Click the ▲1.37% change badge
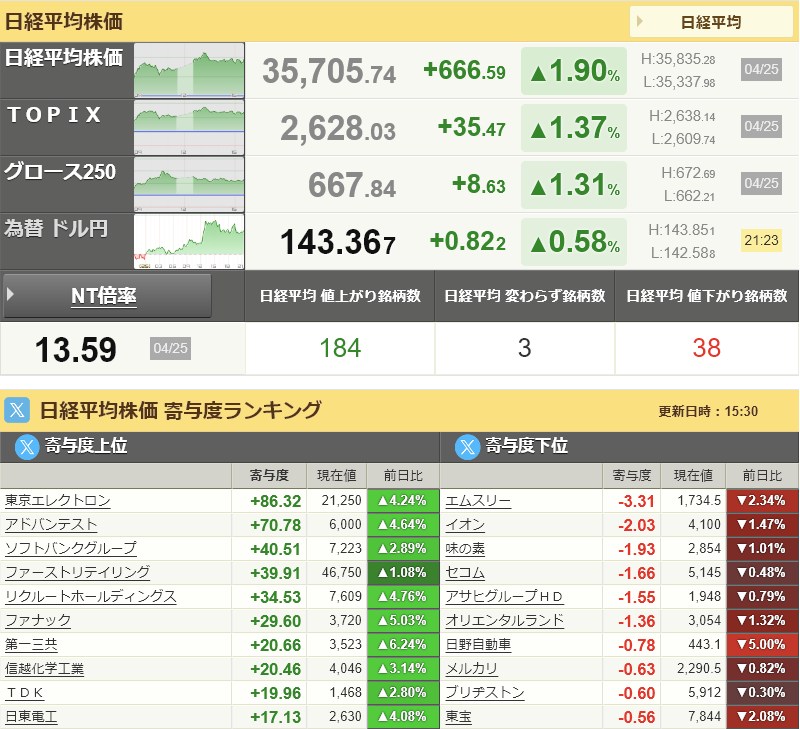This screenshot has width=800, height=729. coord(574,128)
